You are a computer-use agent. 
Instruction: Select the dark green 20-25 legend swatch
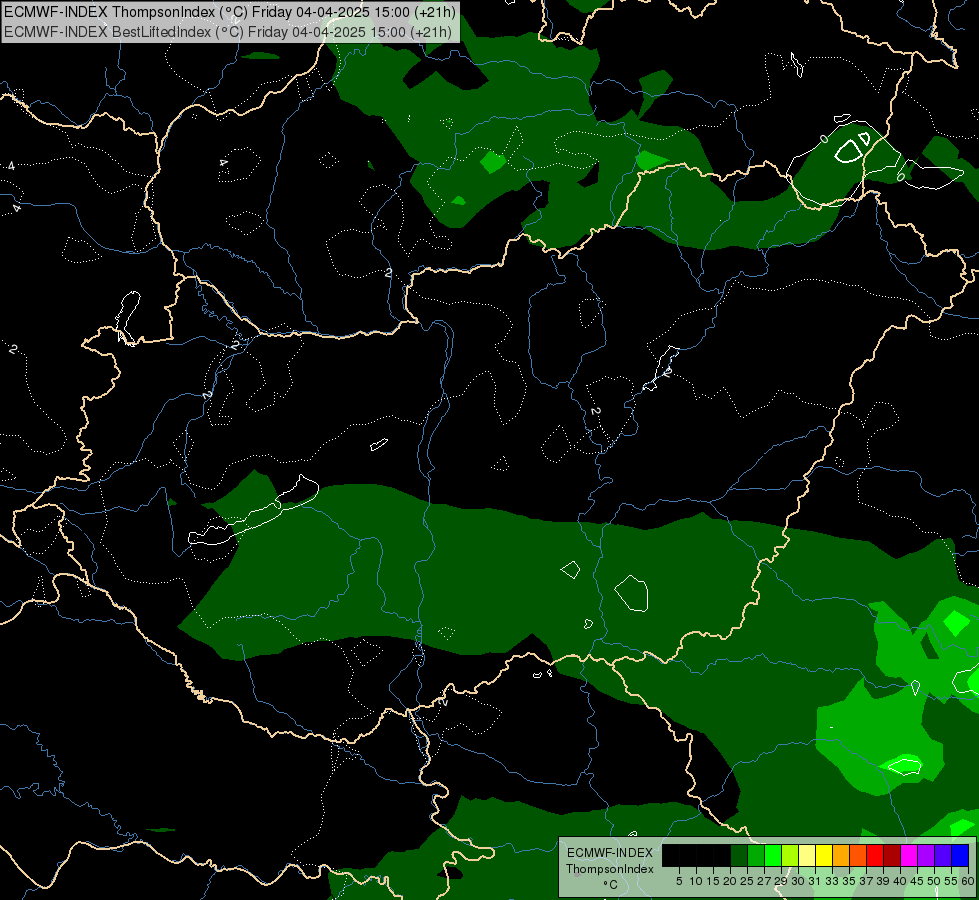point(739,855)
